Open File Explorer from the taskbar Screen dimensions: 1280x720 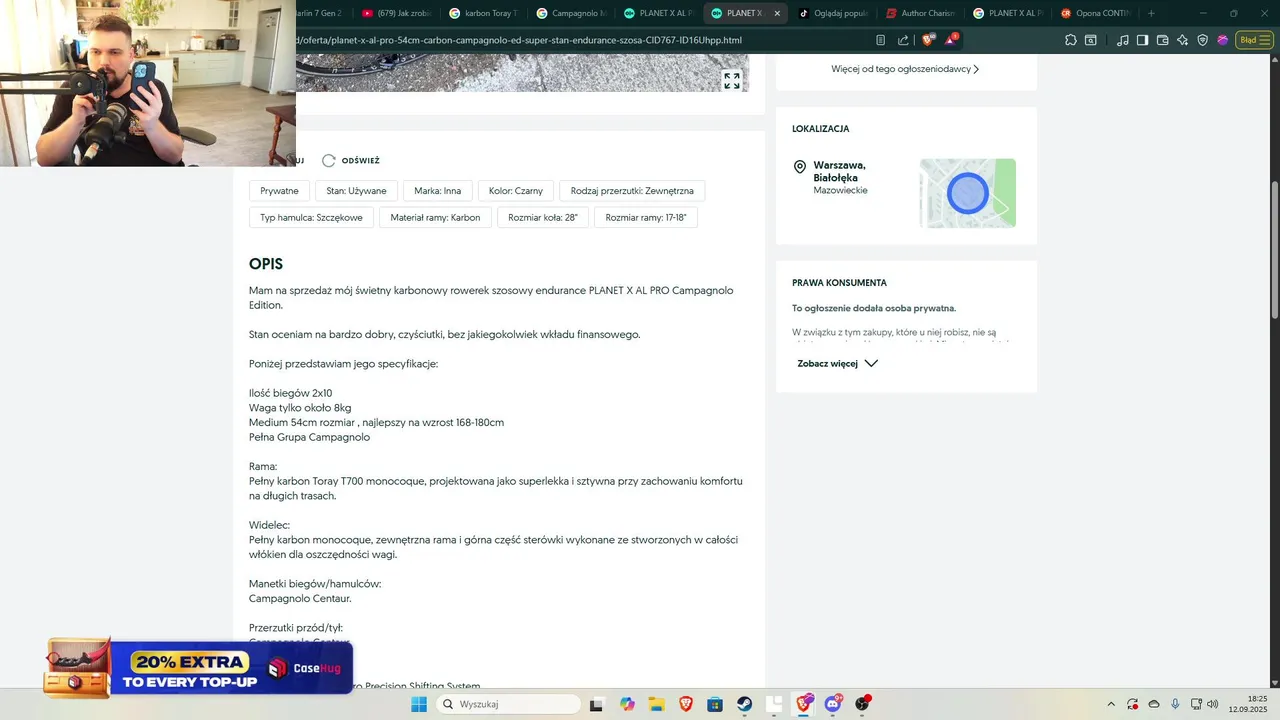[x=657, y=704]
